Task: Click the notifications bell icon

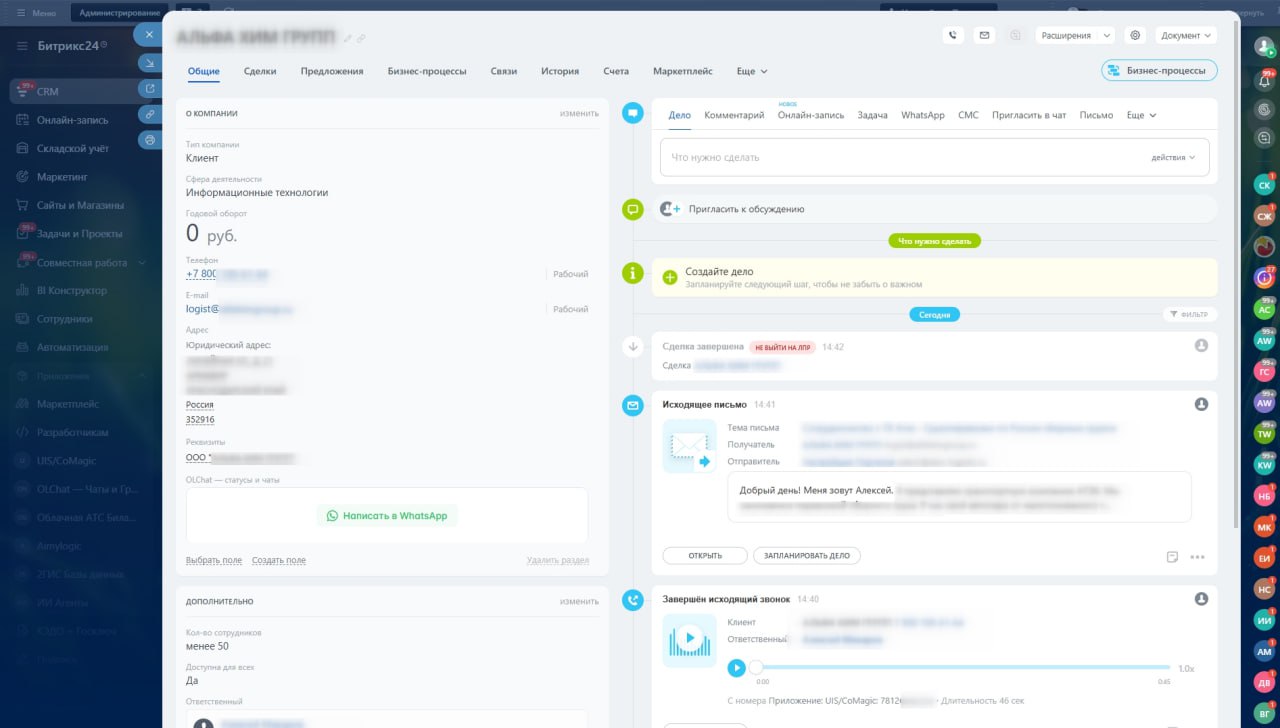Action: (1264, 80)
